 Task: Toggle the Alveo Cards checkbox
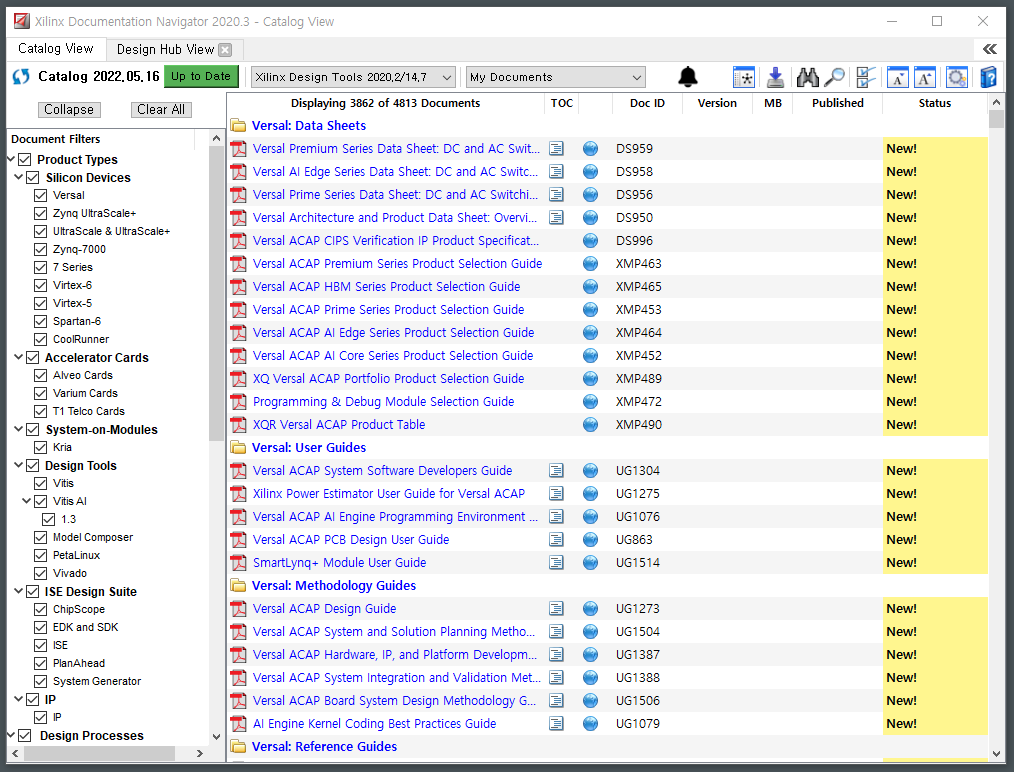click(x=41, y=375)
